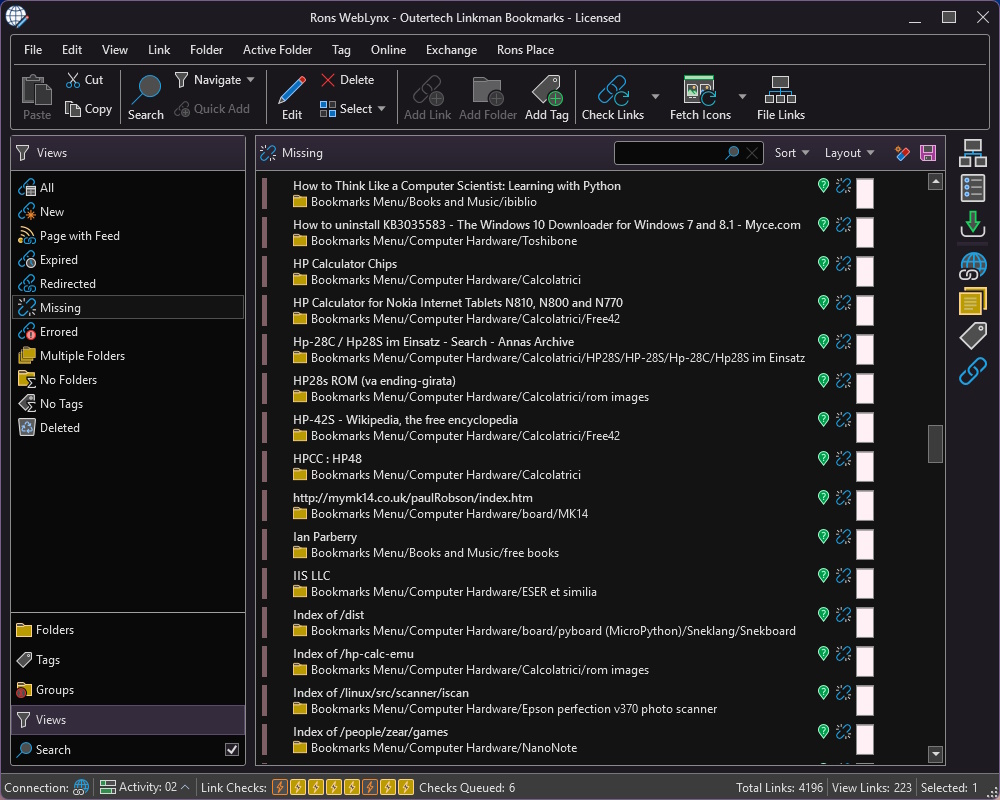Open File Links tool
Viewport: 1000px width, 800px height.
coord(781,97)
